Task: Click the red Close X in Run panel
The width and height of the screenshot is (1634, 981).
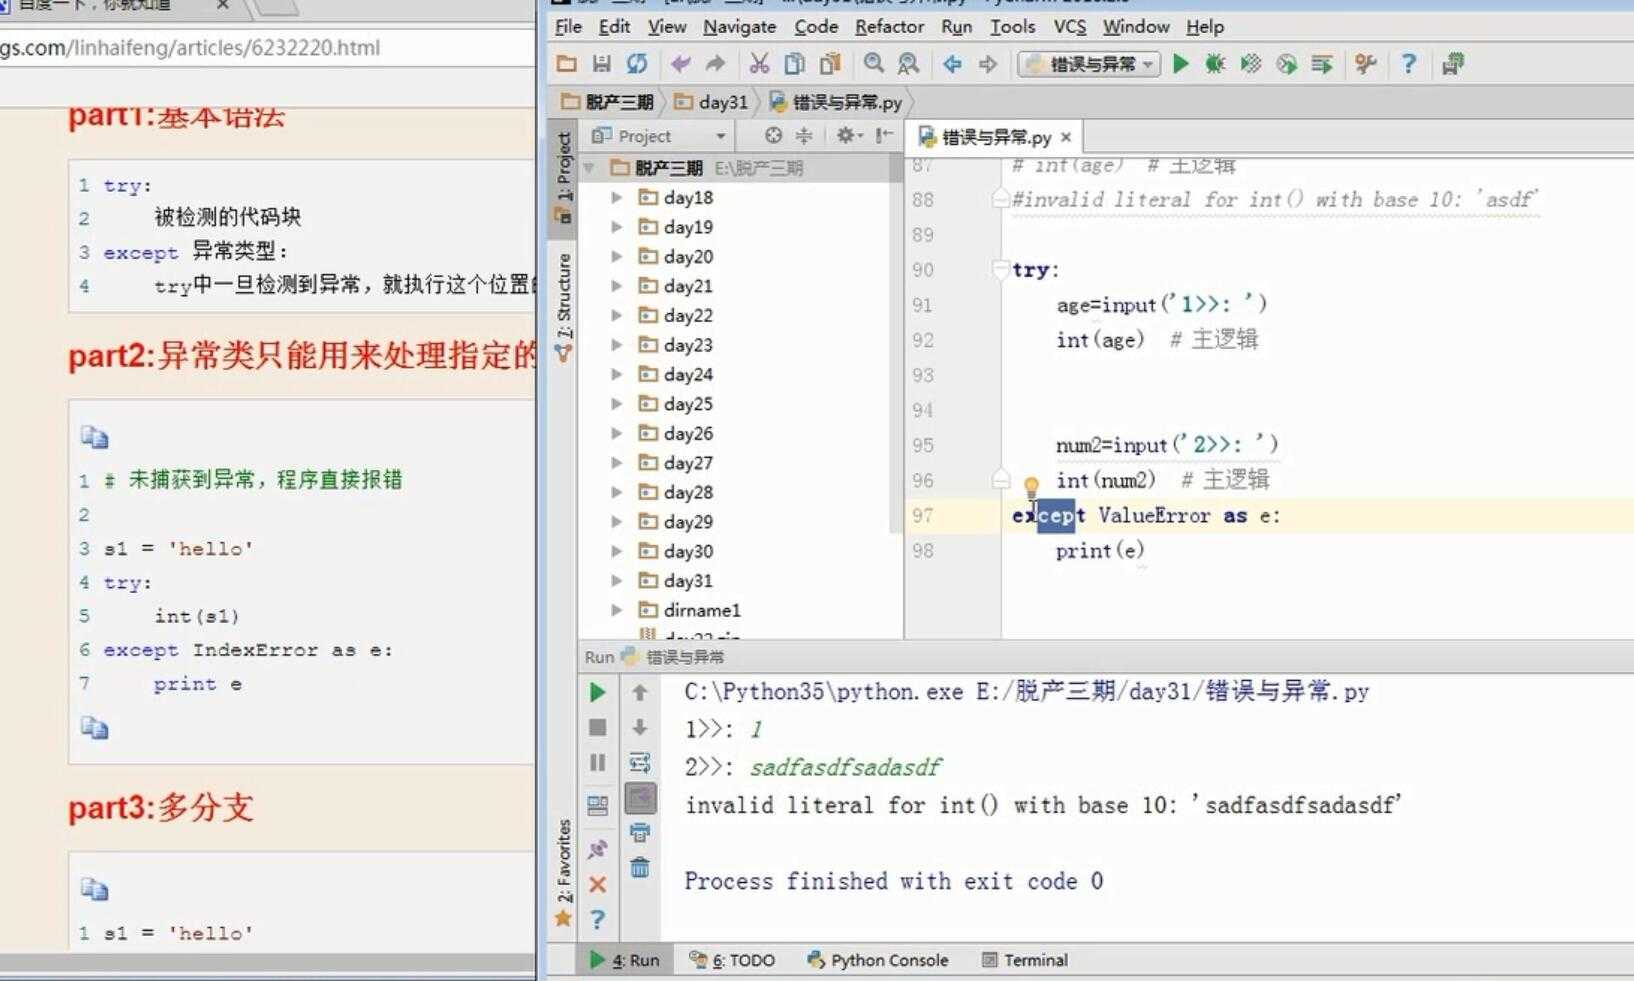Action: click(x=597, y=884)
